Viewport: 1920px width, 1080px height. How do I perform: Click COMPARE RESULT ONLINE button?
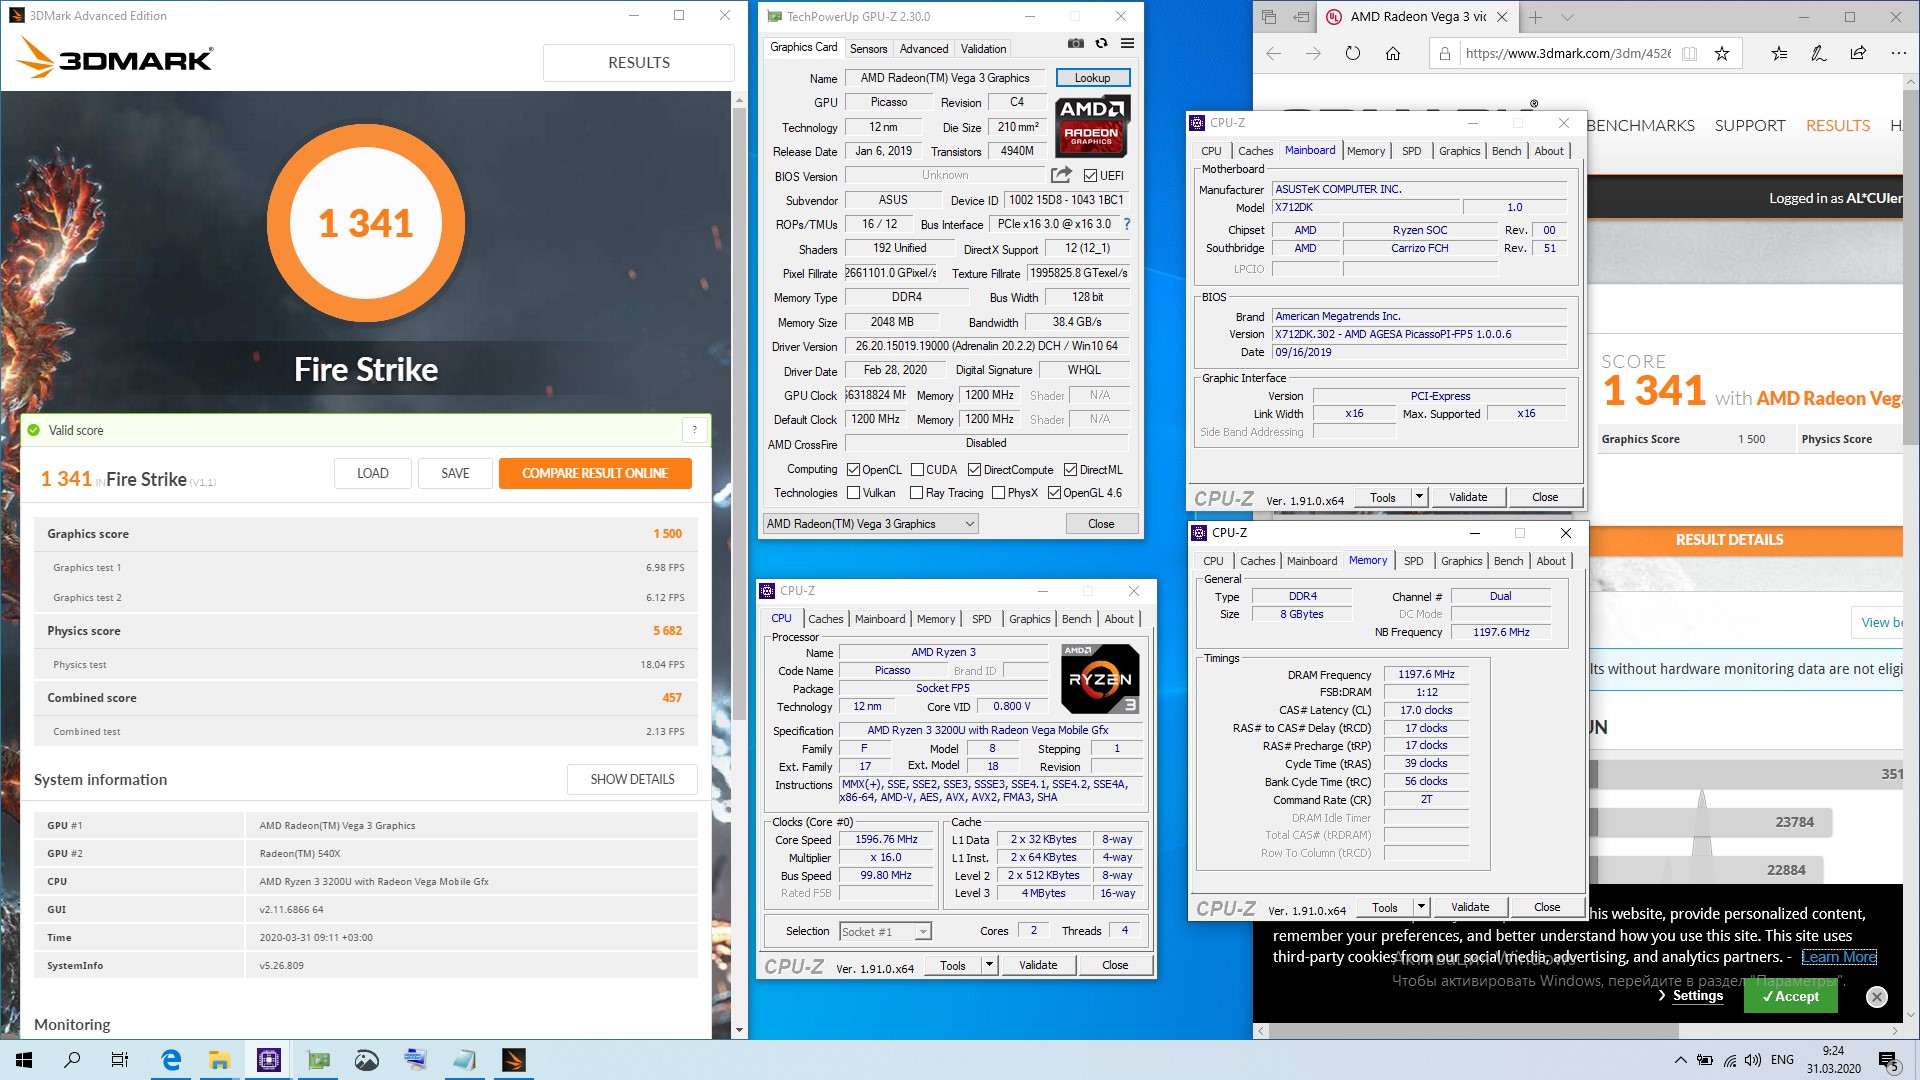click(595, 473)
